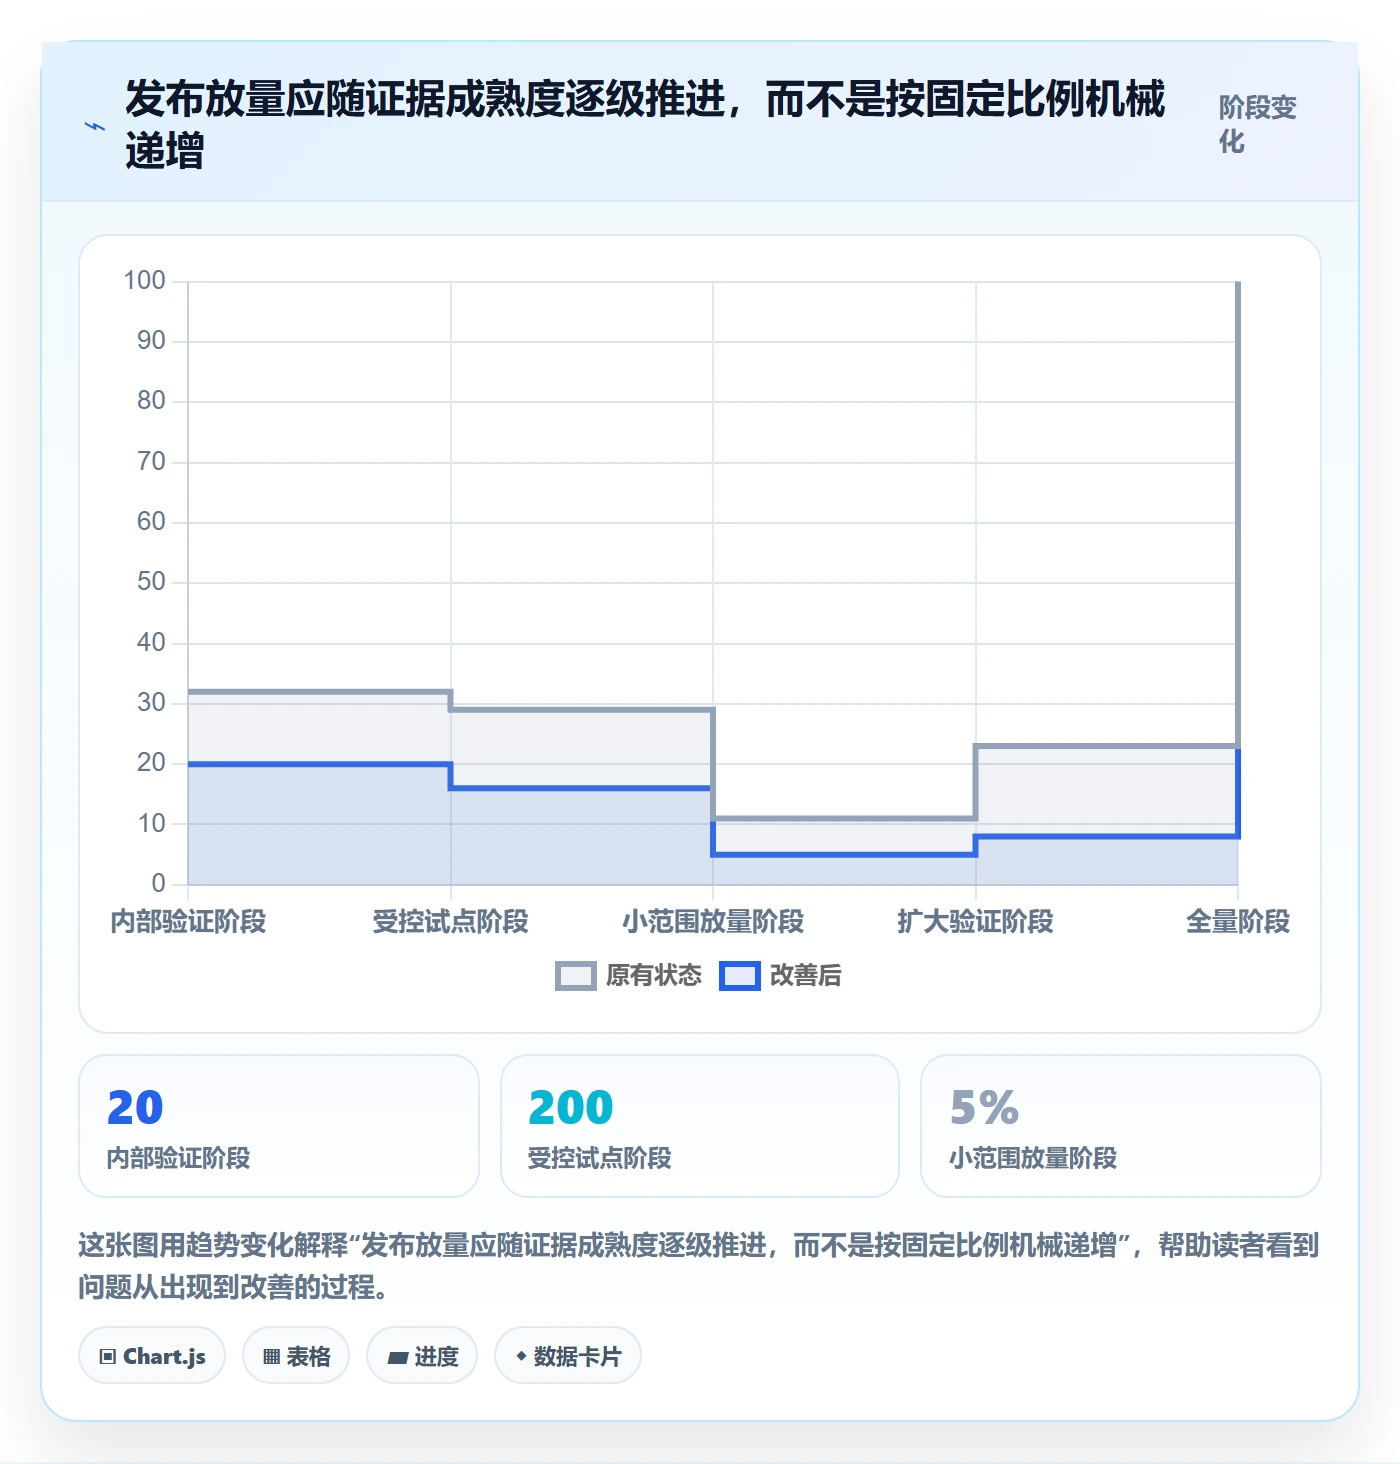1400x1464 pixels.
Task: Click the y-axis value 0
Action: [x=158, y=883]
